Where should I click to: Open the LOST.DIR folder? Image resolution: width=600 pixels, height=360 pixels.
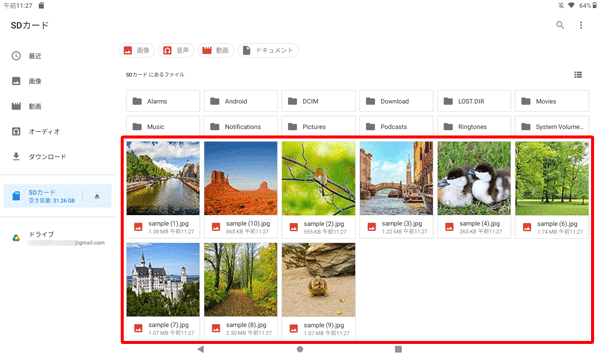pyautogui.click(x=474, y=101)
